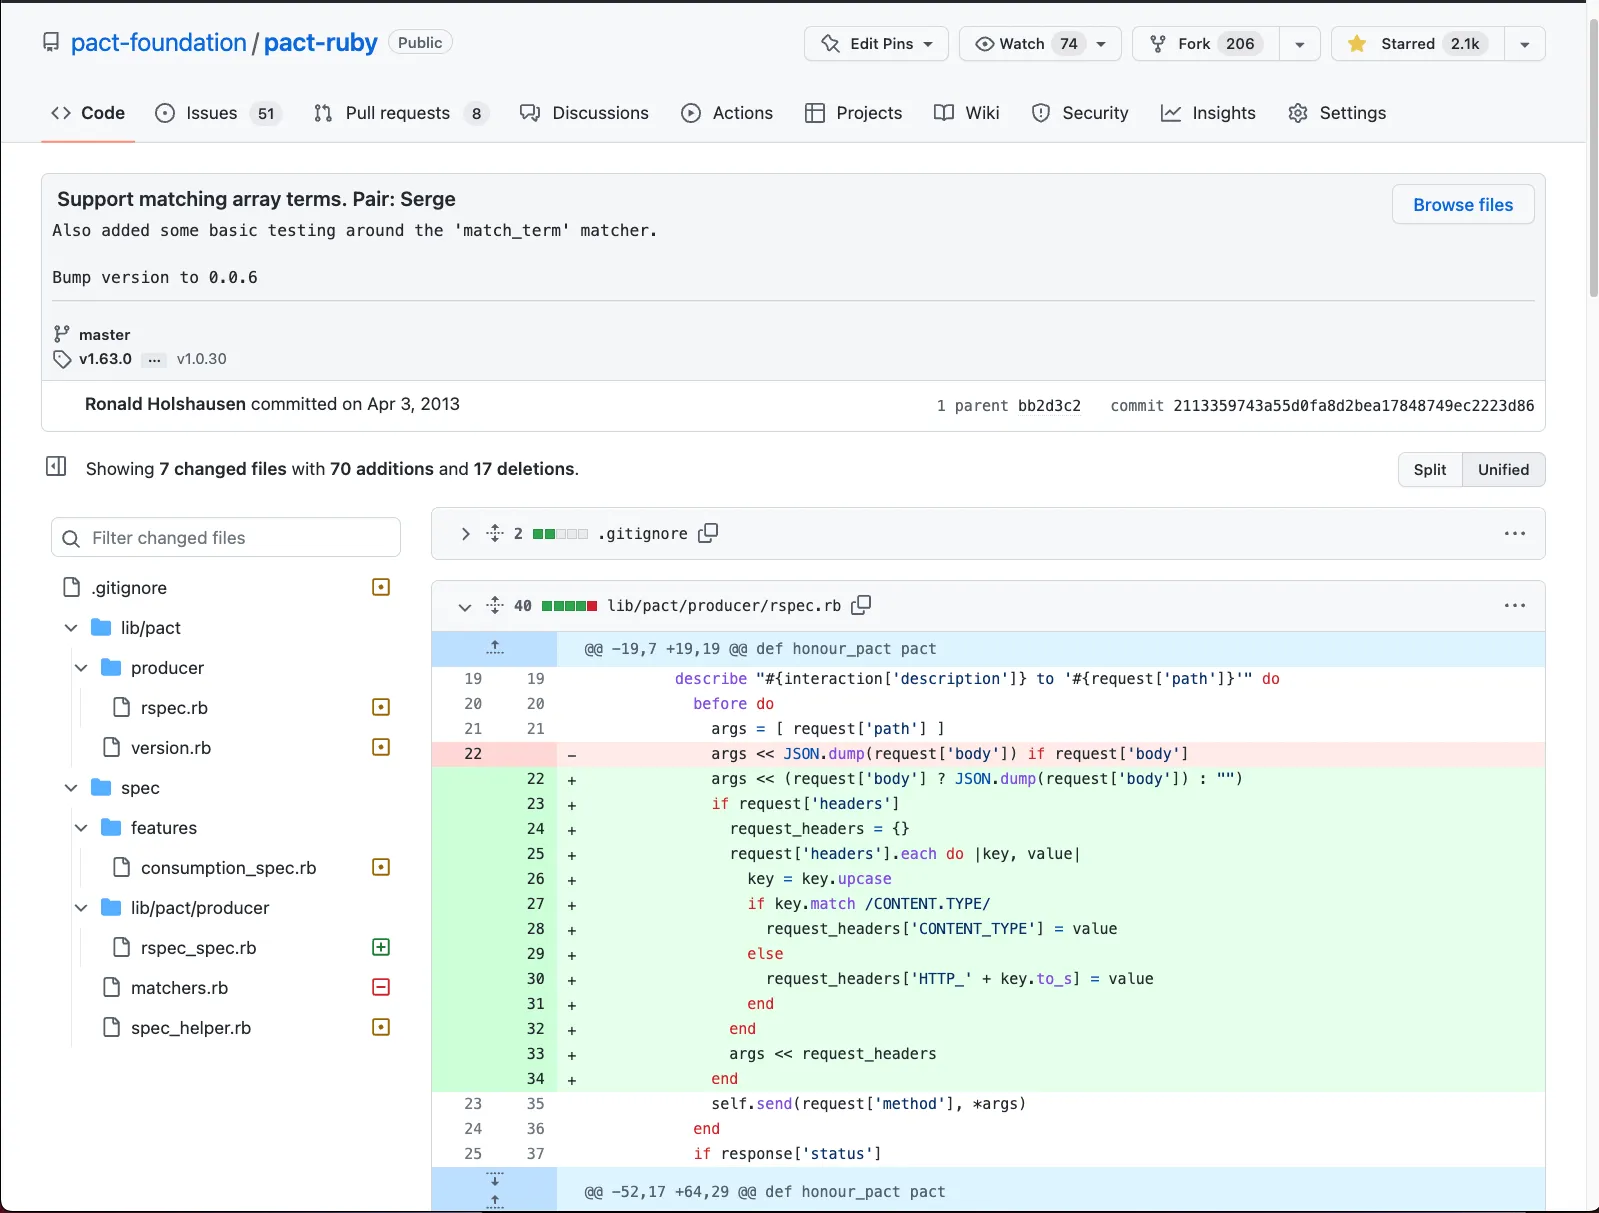Image resolution: width=1599 pixels, height=1213 pixels.
Task: Open the Code tab
Action: pos(88,113)
